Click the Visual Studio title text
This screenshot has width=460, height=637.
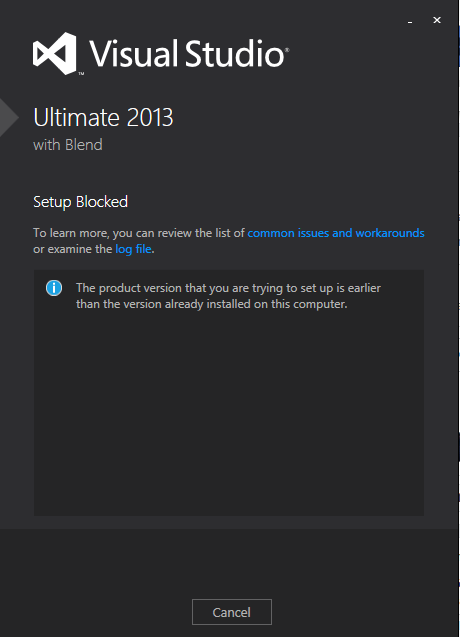point(187,53)
